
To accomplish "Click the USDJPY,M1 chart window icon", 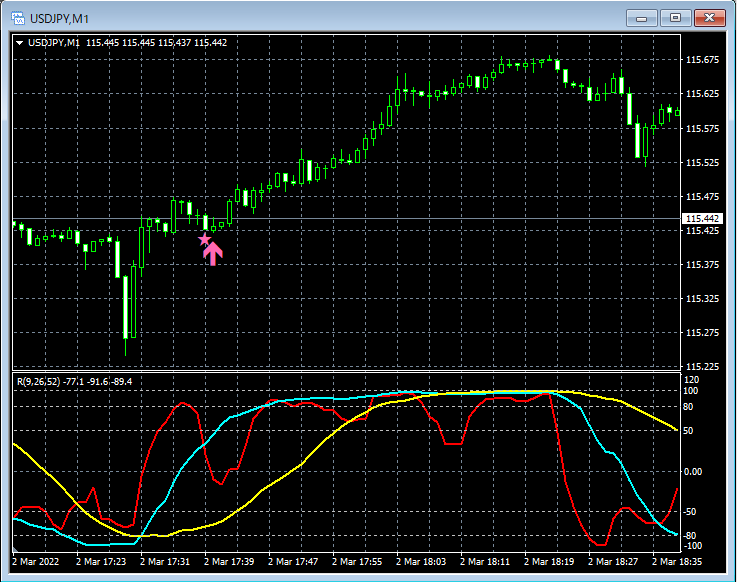I will pos(18,18).
